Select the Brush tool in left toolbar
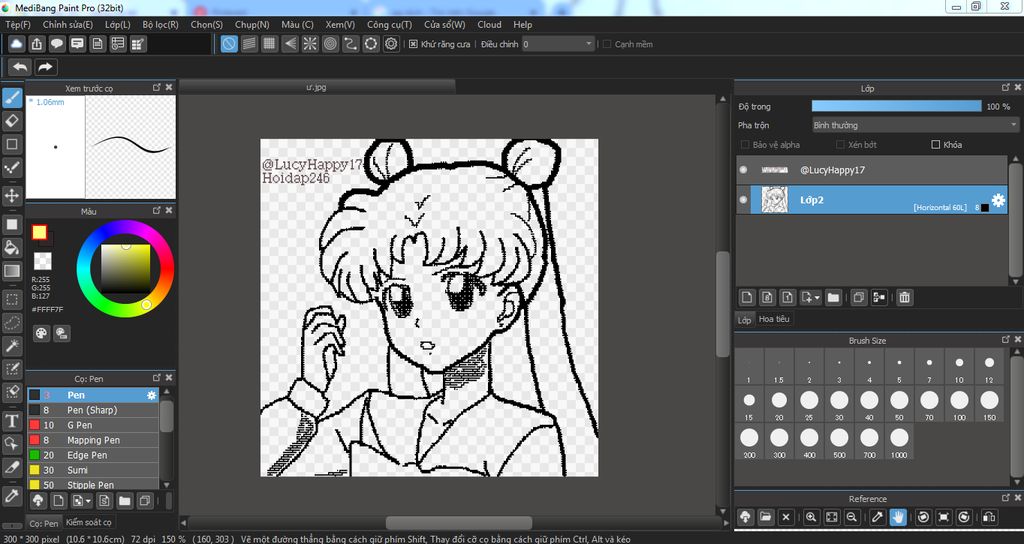Screen dimensions: 1024x544 click(x=12, y=98)
